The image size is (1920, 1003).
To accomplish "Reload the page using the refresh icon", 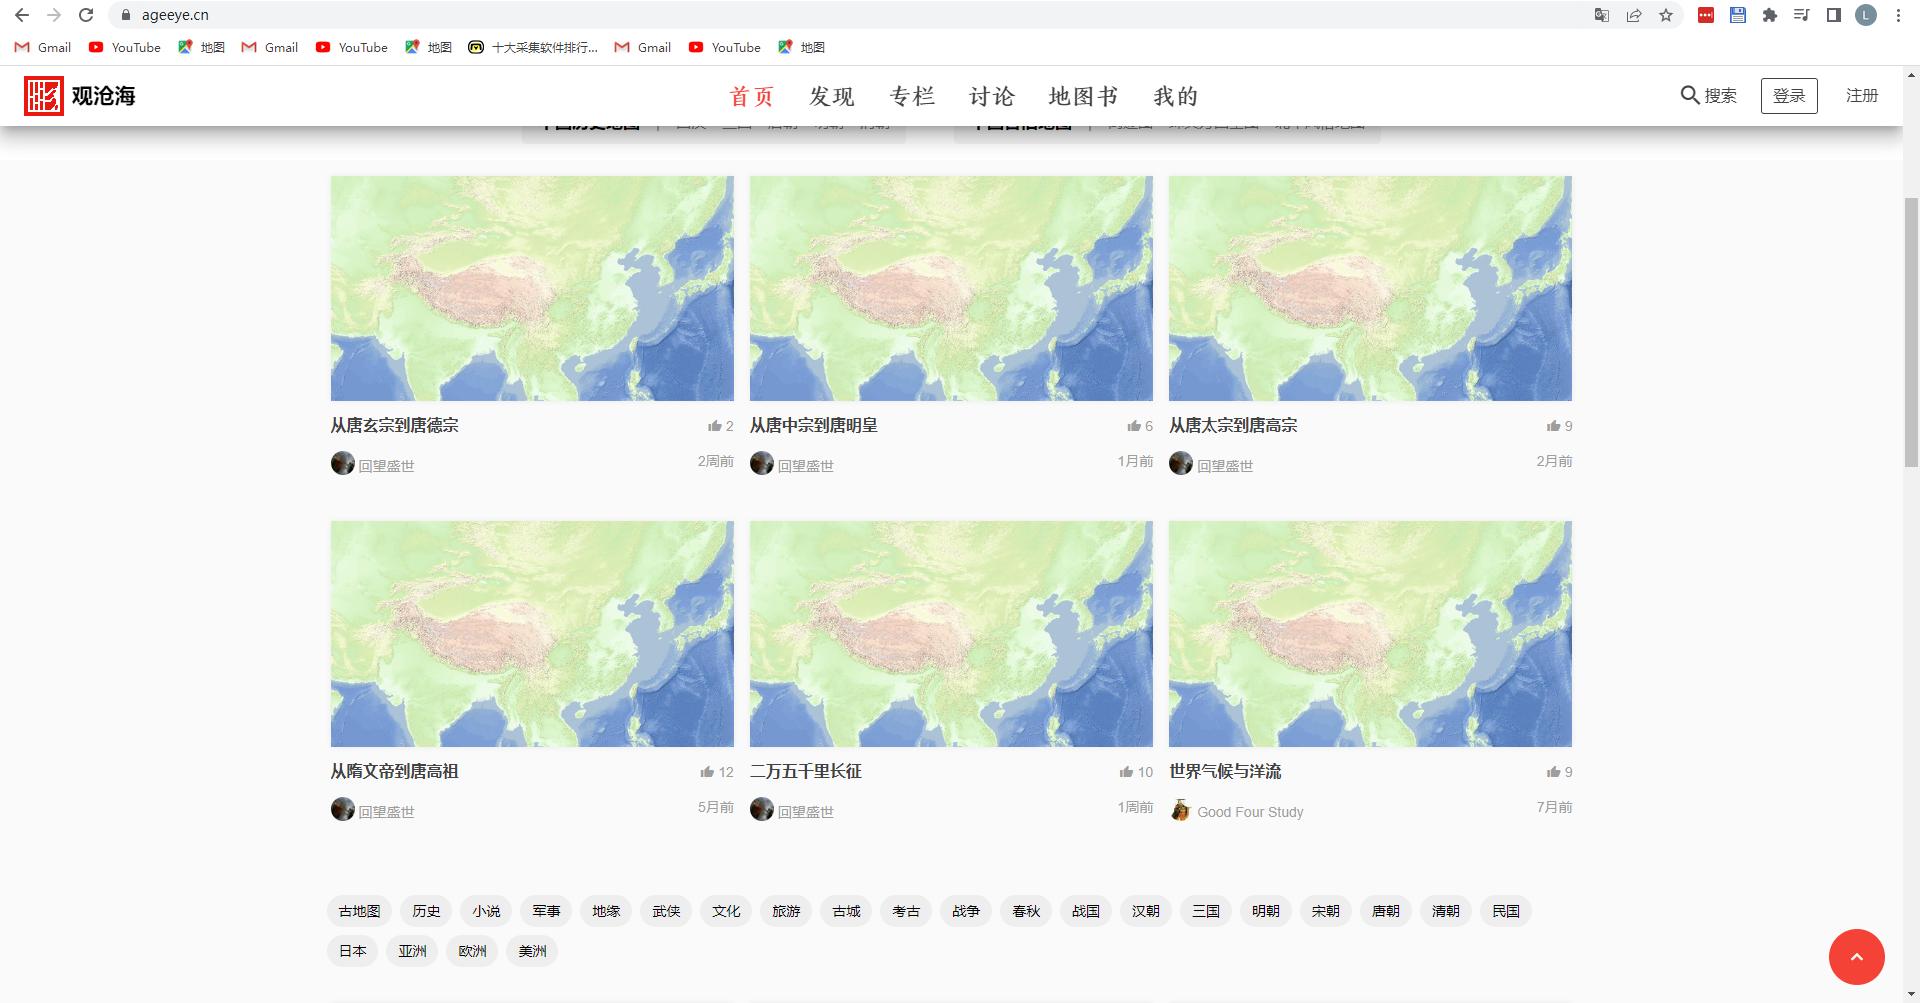I will 86,15.
